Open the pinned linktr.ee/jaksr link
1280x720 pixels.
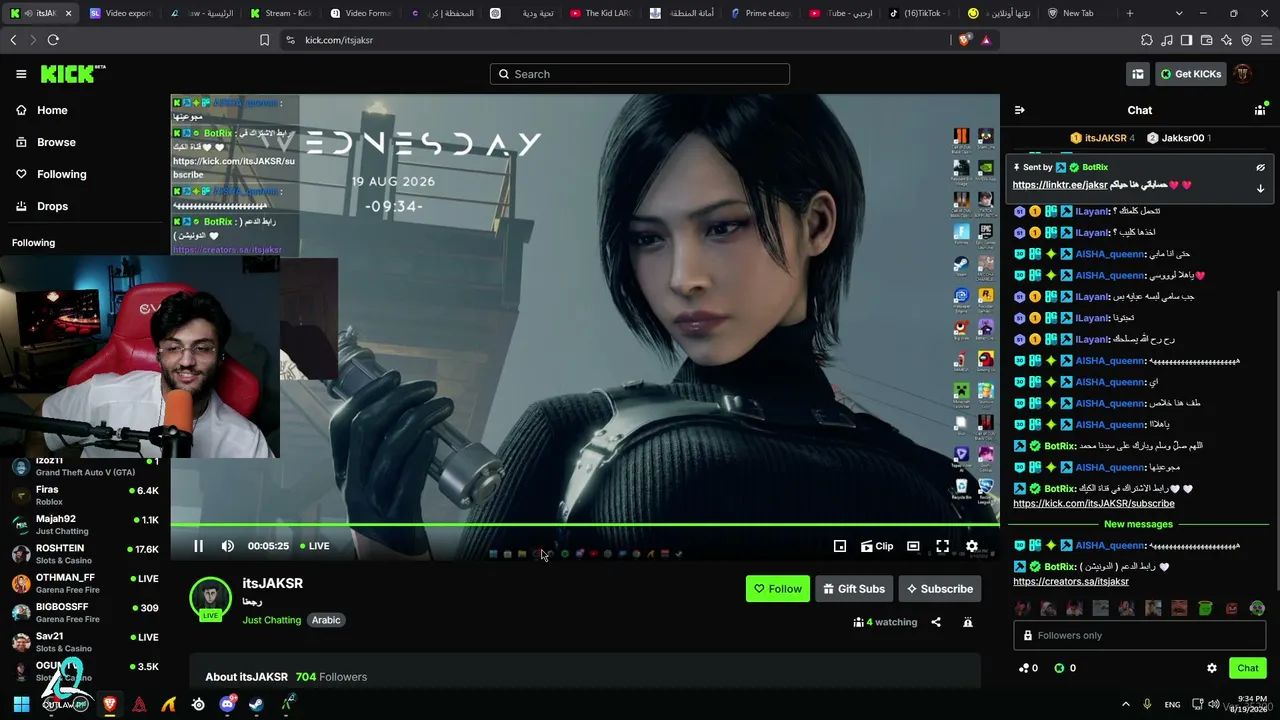pyautogui.click(x=1060, y=185)
